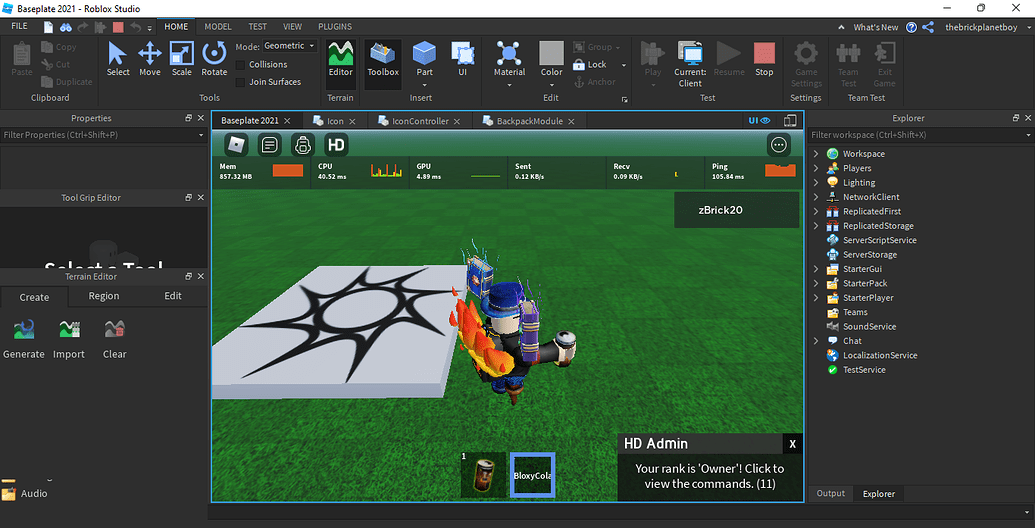Expand the ReplicatedStorage node
The height and width of the screenshot is (528, 1035).
point(816,226)
